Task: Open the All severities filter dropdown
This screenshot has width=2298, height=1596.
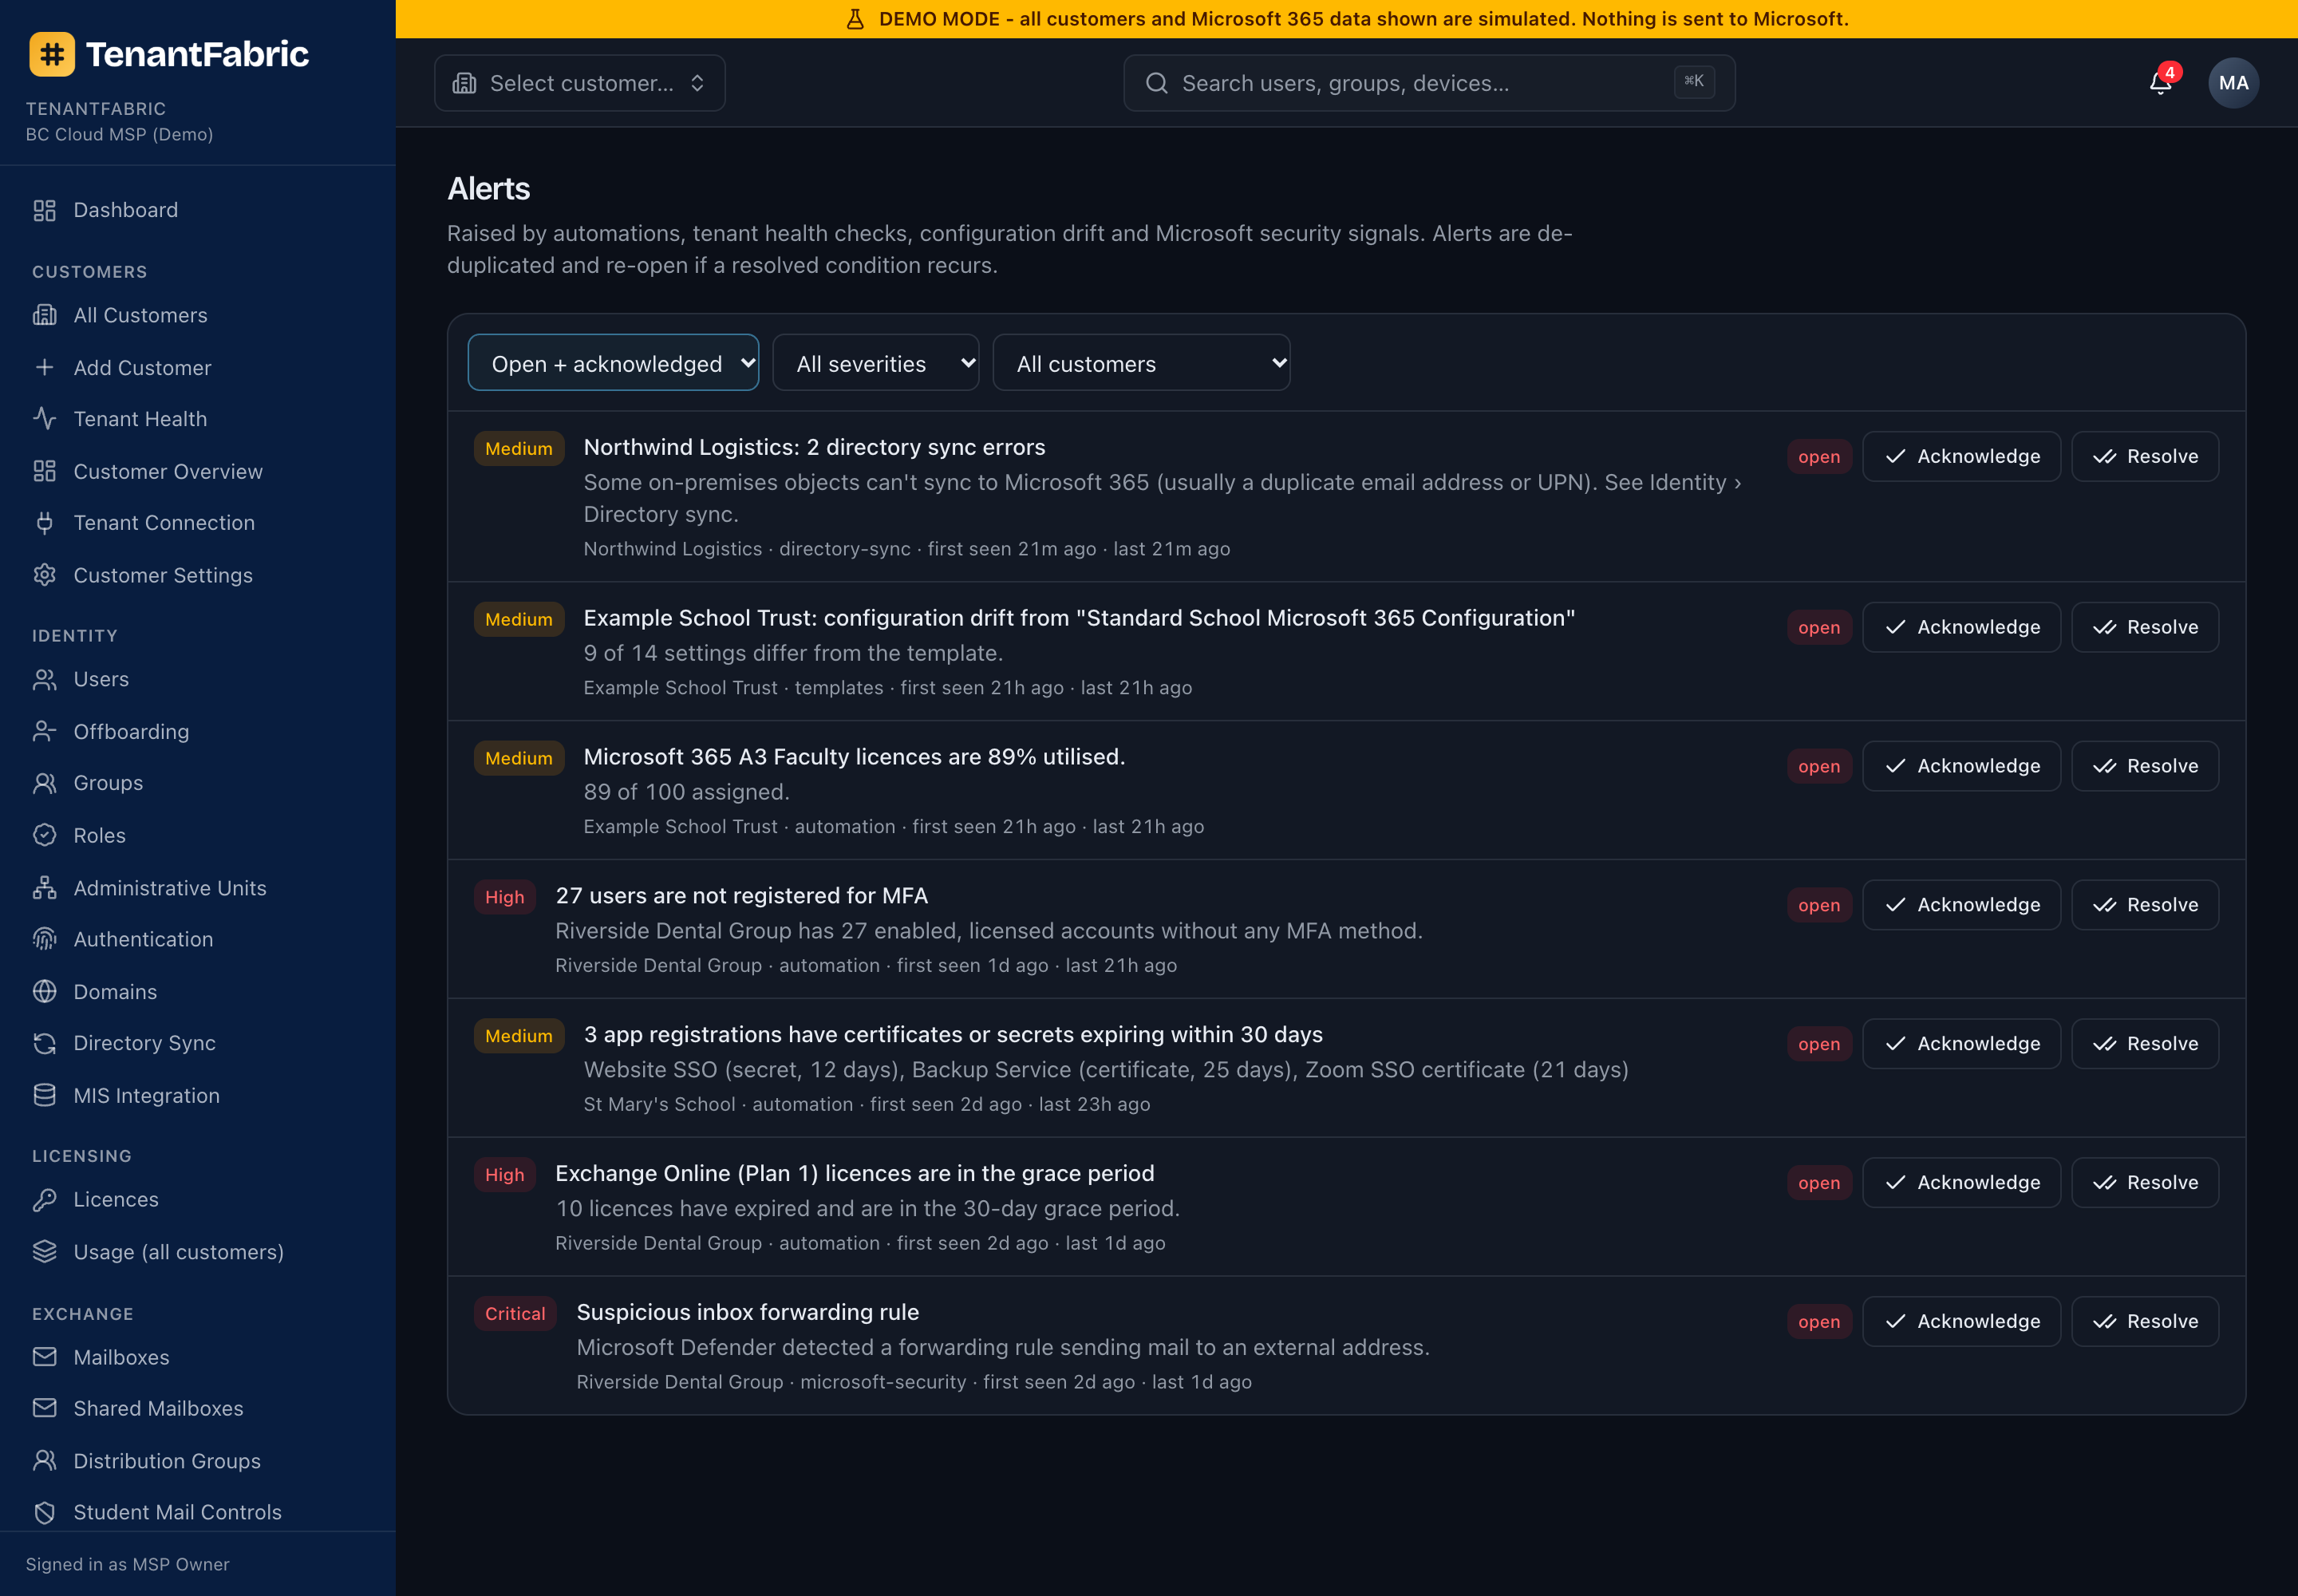Action: coord(875,363)
